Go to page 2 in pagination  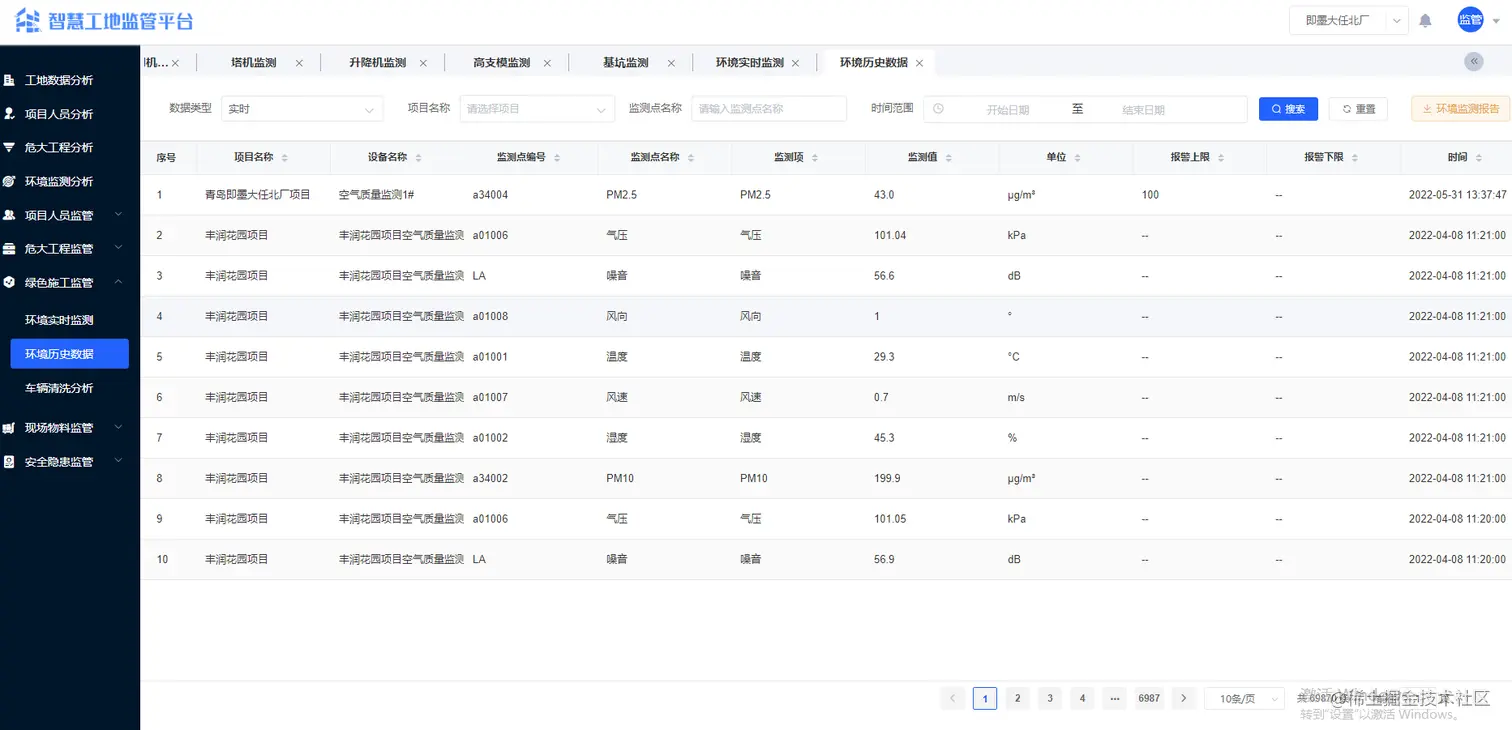pyautogui.click(x=1017, y=698)
